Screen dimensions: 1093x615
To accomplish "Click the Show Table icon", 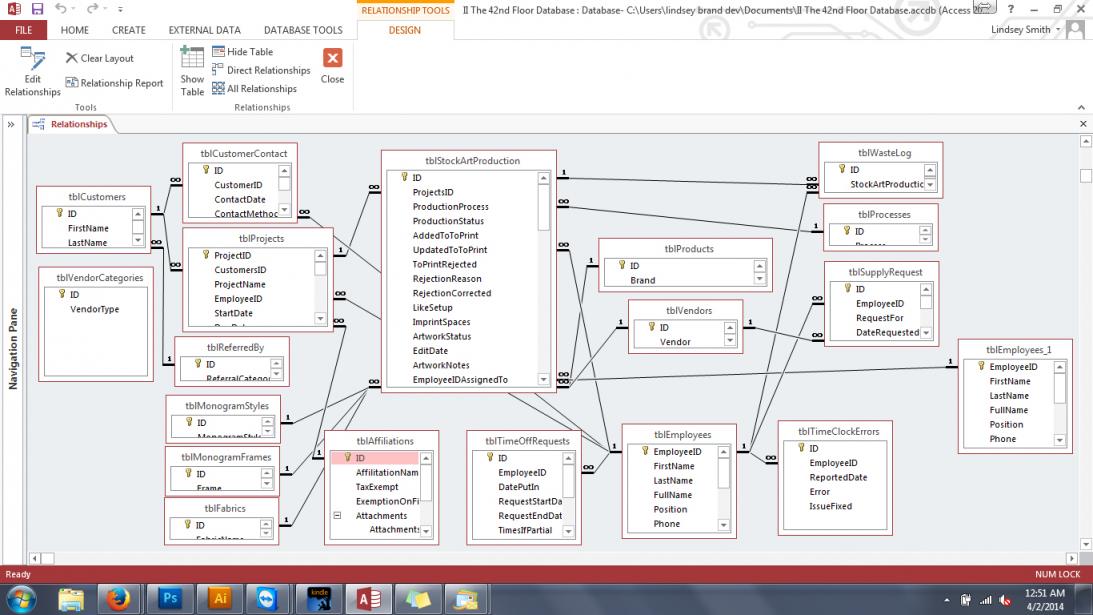I will click(192, 57).
